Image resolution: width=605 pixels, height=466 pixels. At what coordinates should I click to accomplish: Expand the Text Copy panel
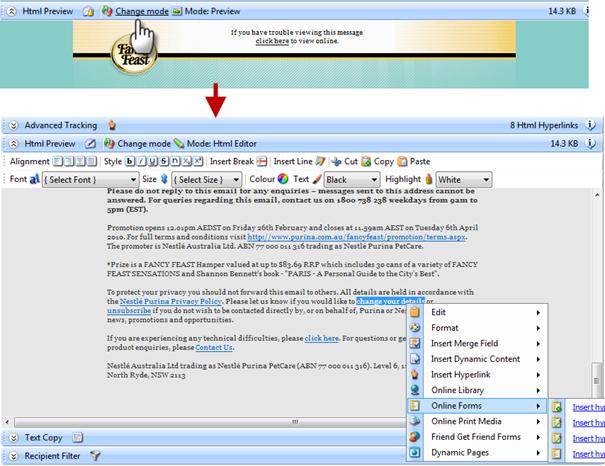pos(14,438)
